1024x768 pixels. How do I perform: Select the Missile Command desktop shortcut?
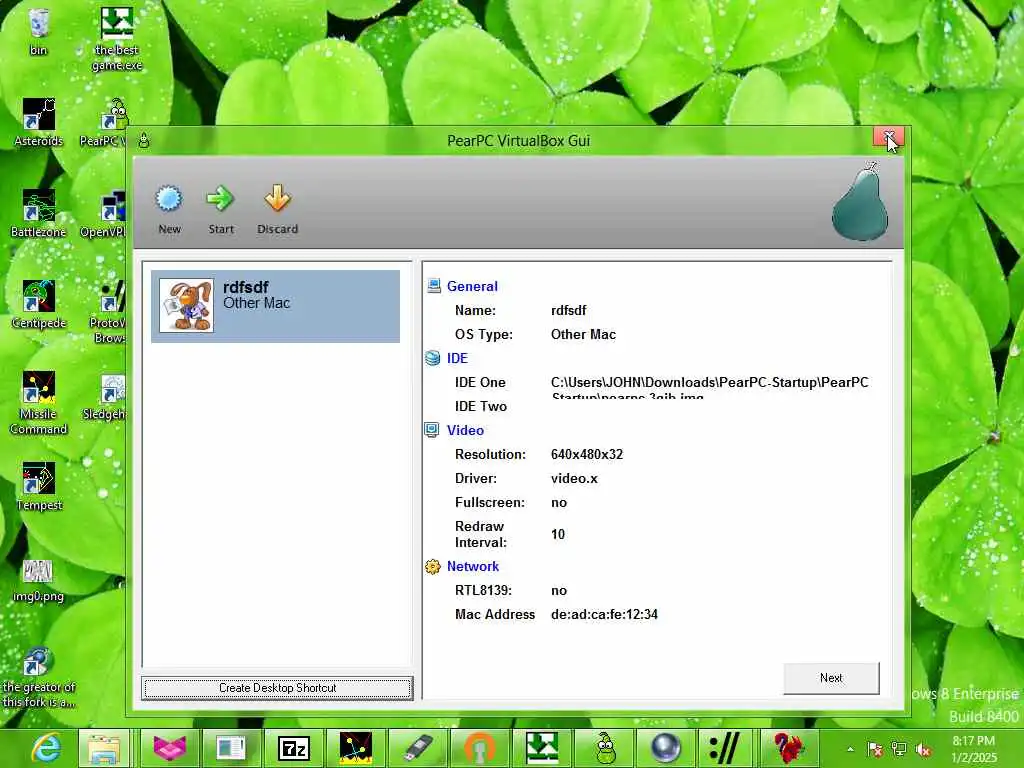pyautogui.click(x=39, y=402)
